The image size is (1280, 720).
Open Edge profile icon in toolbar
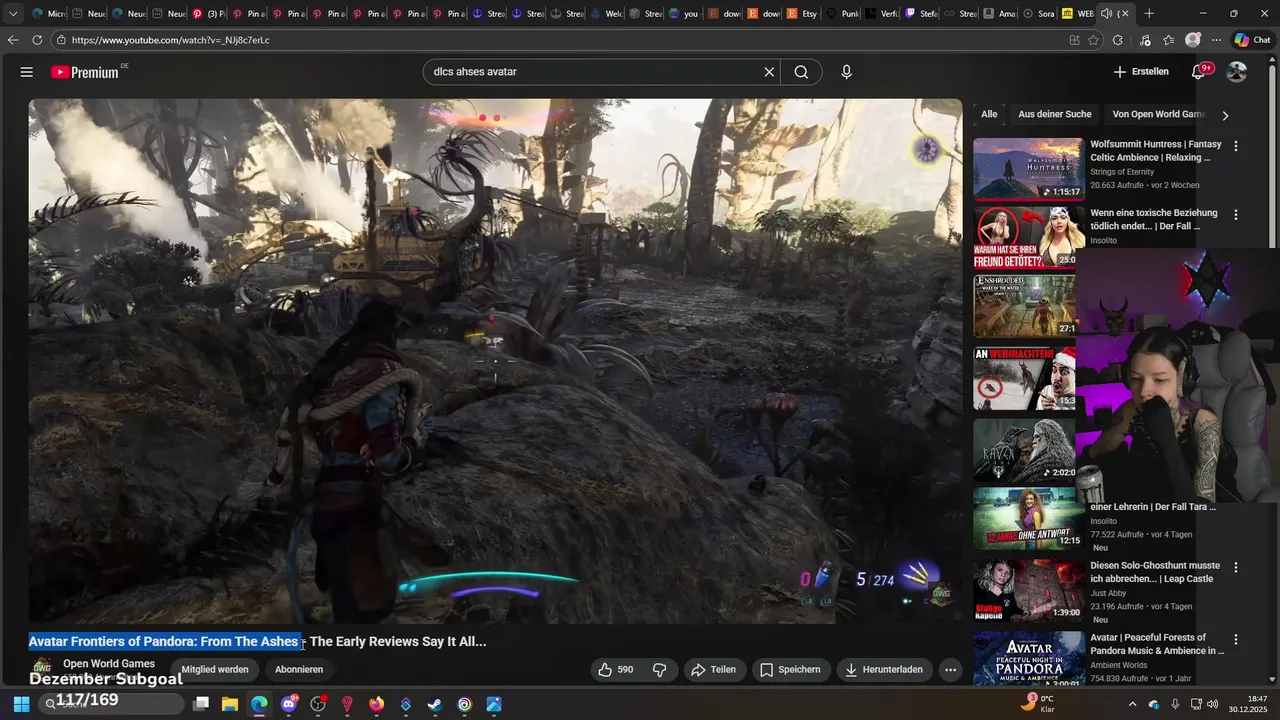click(1192, 40)
